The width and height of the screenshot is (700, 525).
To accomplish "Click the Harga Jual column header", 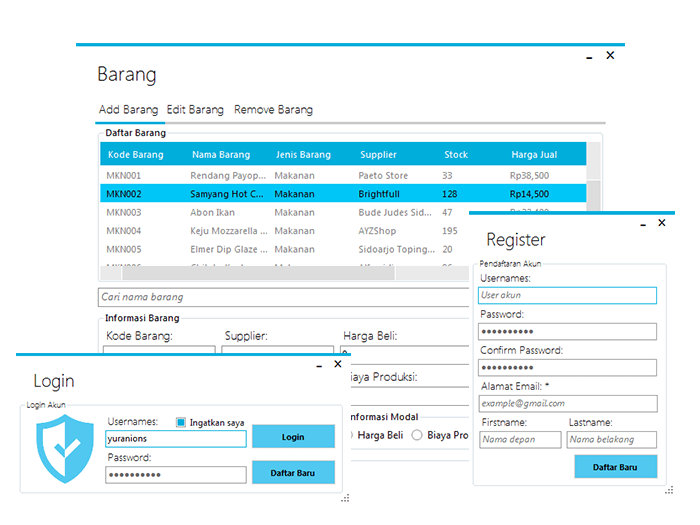I will 534,154.
